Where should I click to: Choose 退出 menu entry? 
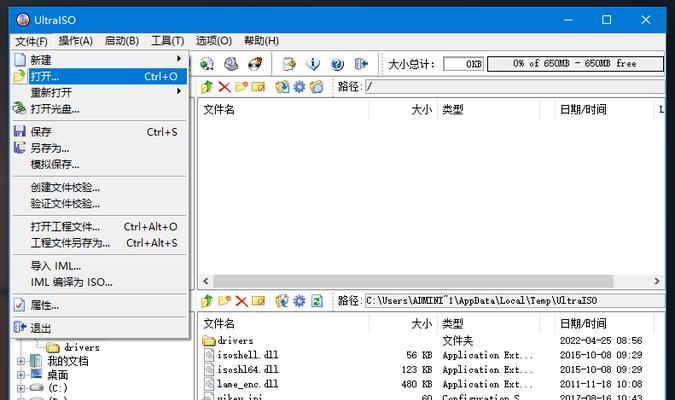pos(99,328)
